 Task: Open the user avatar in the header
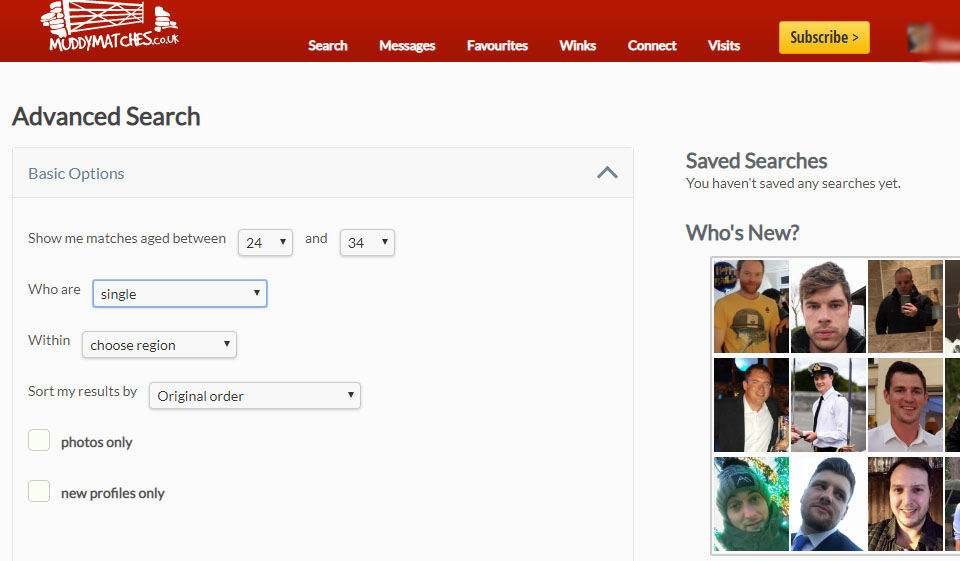[920, 39]
